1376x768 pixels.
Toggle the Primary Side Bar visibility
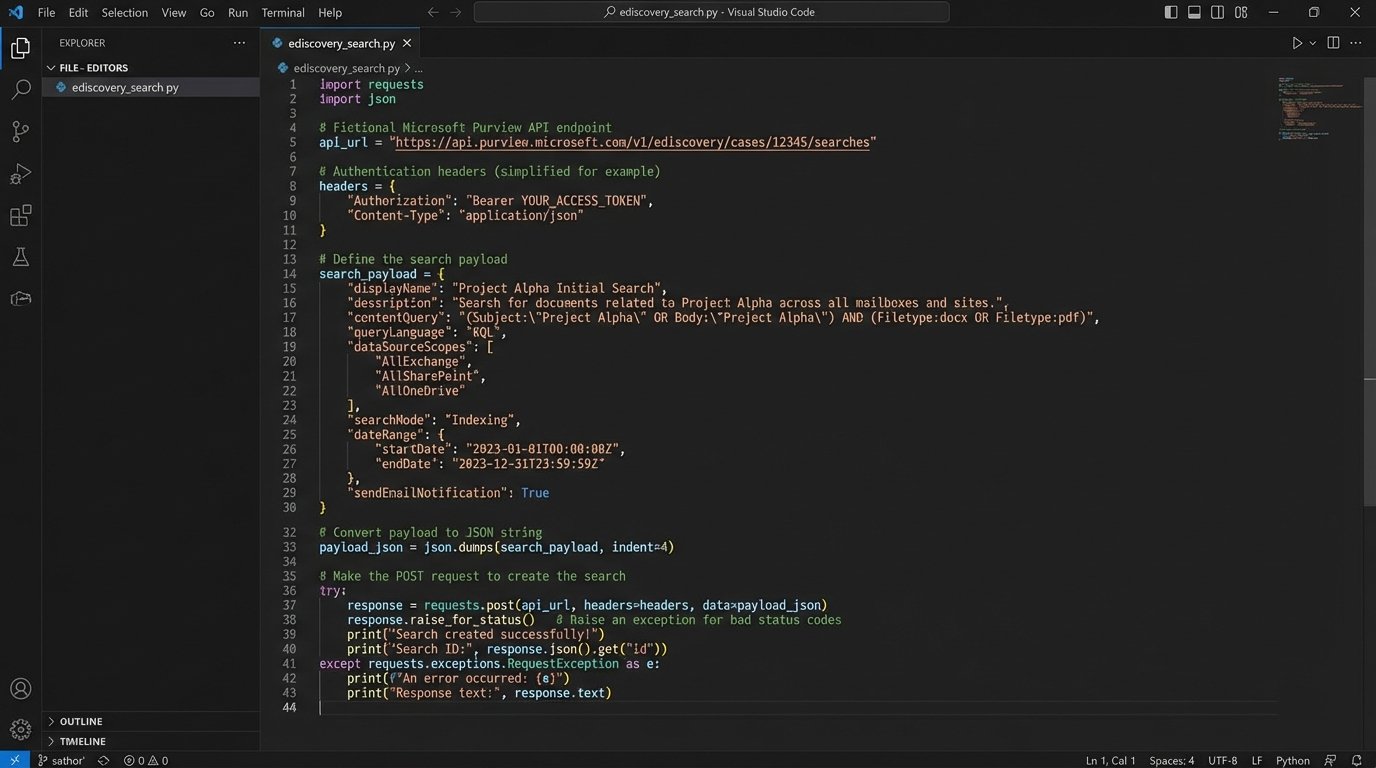[1170, 11]
